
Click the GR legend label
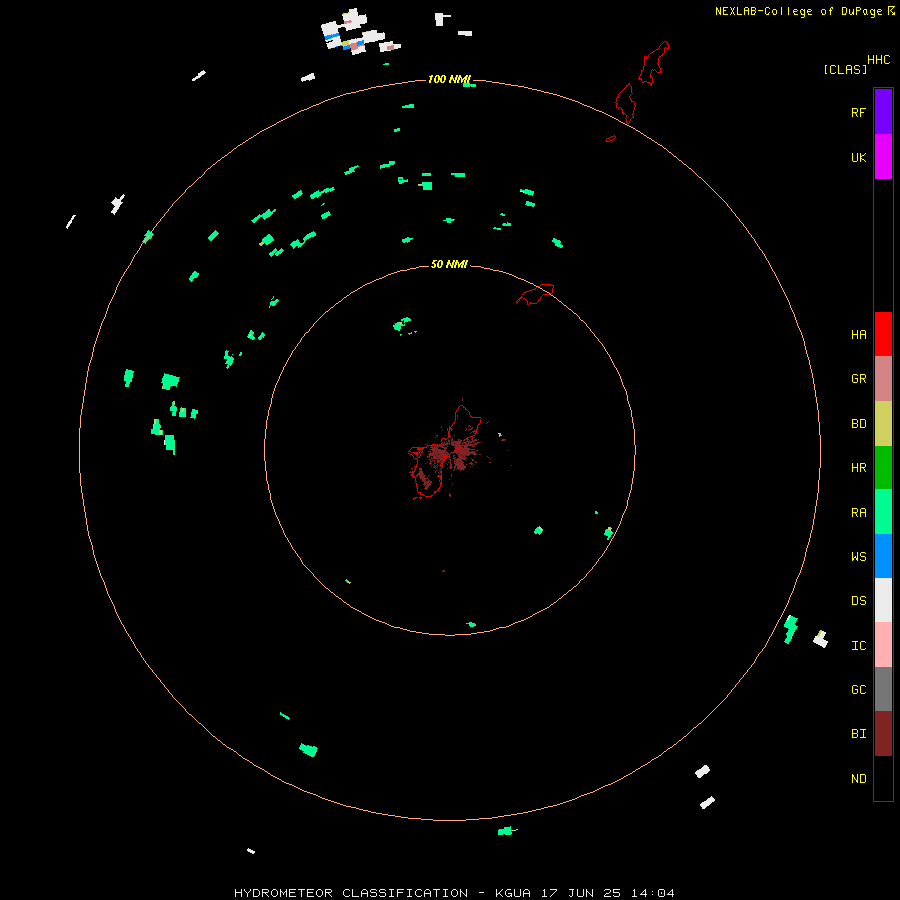coord(858,378)
